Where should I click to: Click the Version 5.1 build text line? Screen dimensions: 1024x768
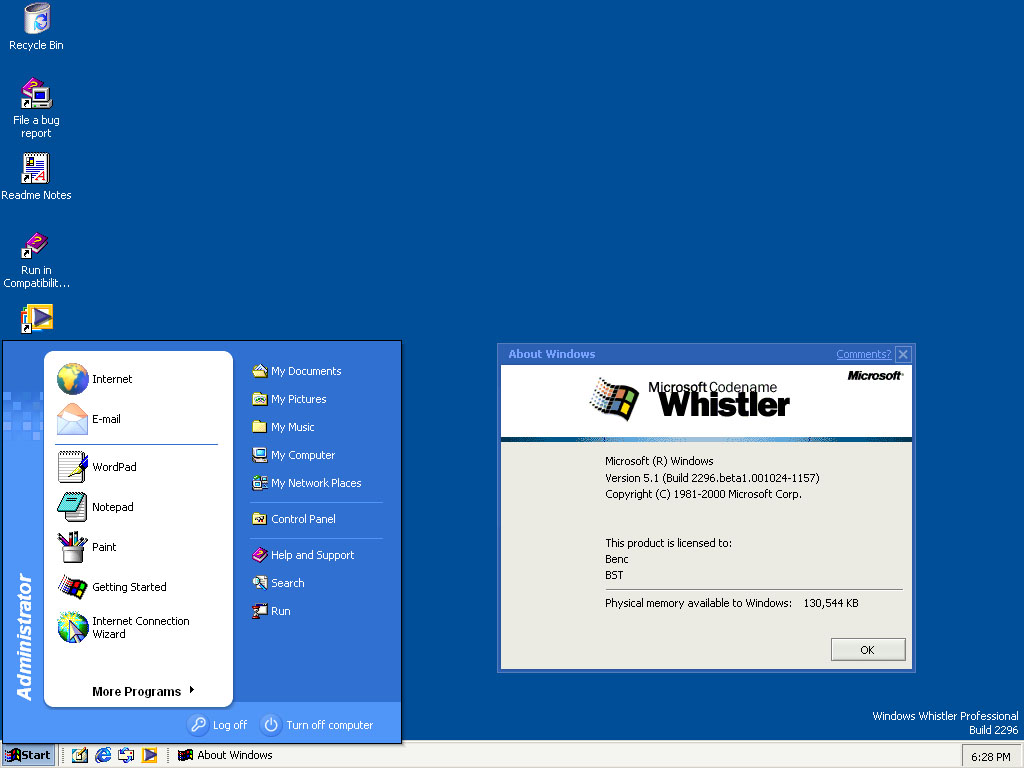(x=712, y=477)
